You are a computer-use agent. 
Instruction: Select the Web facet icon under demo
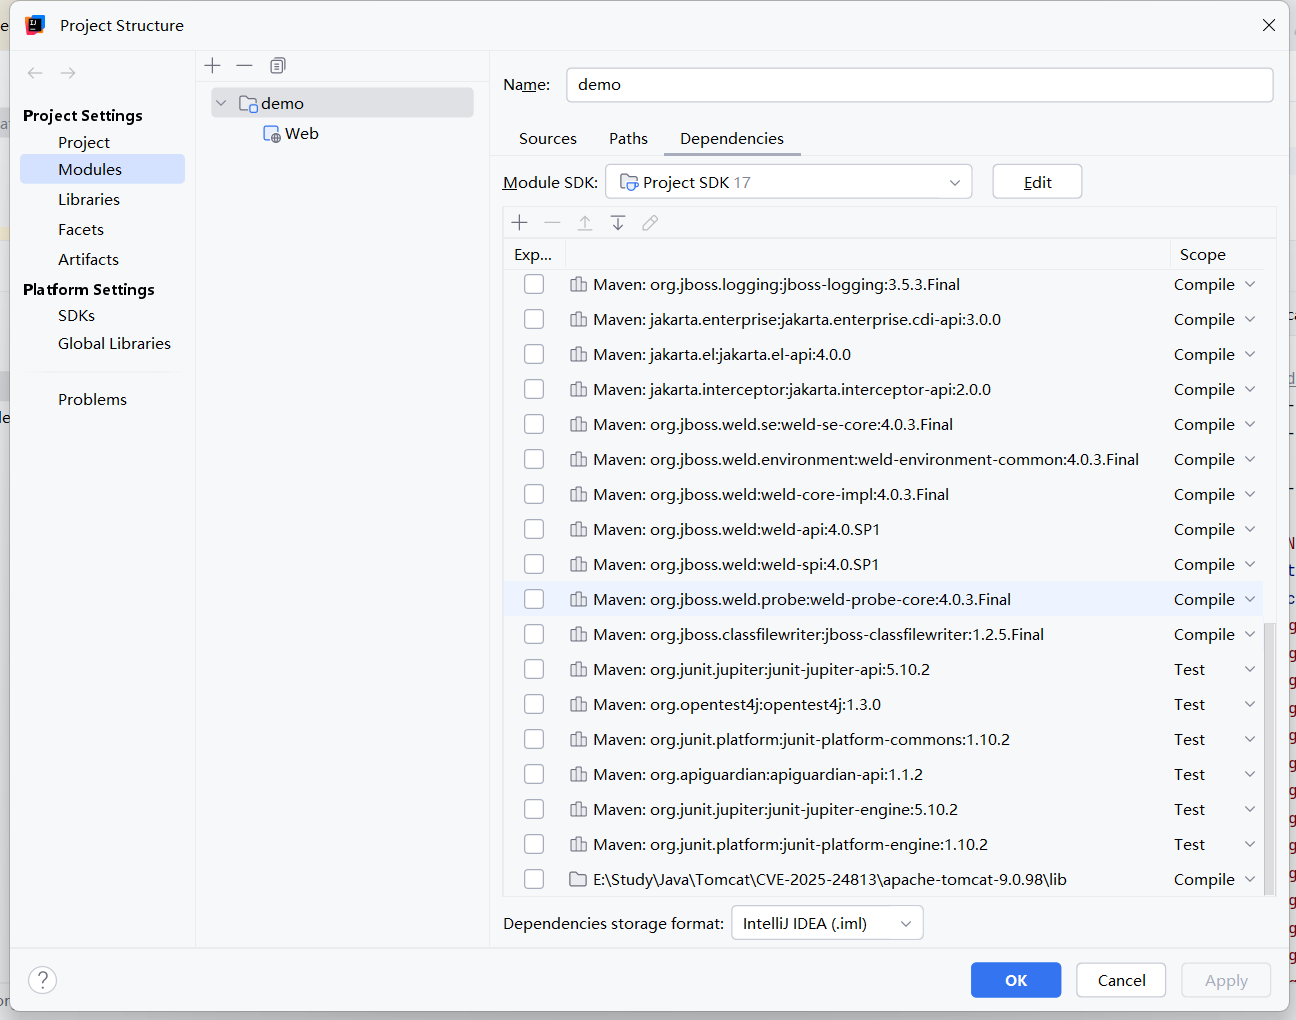click(272, 134)
